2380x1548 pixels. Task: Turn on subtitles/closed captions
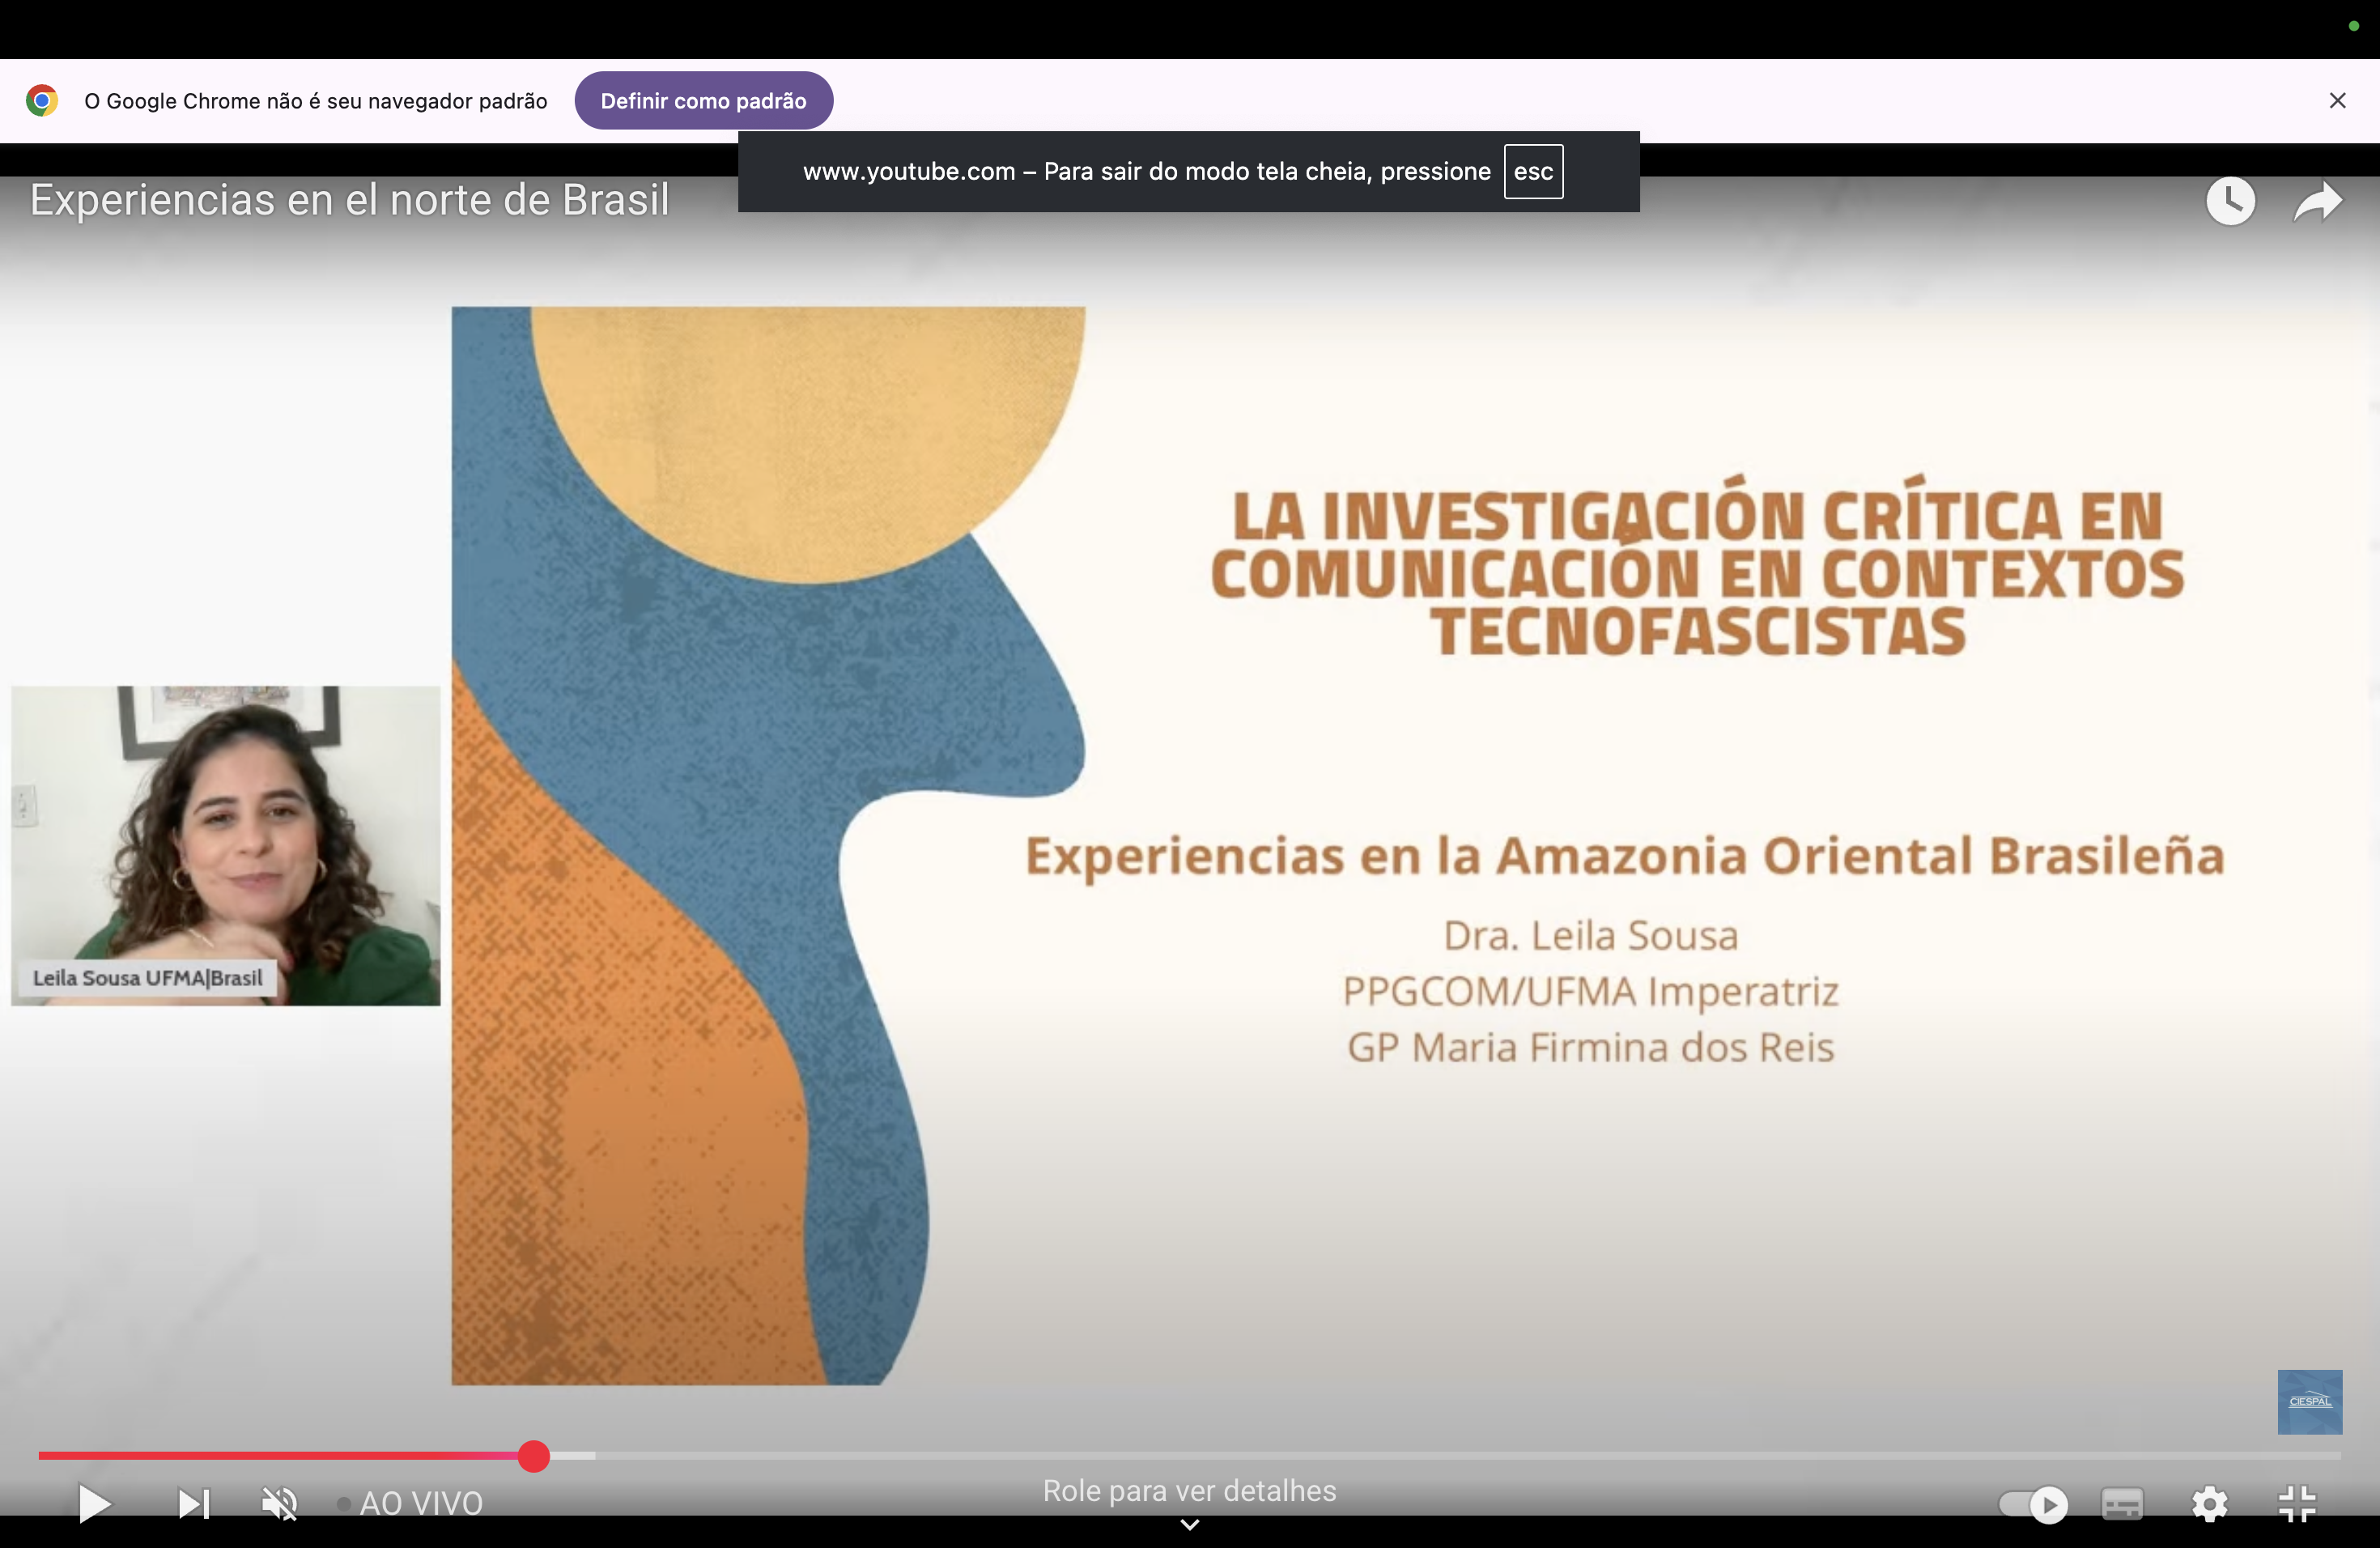pos(2122,1504)
